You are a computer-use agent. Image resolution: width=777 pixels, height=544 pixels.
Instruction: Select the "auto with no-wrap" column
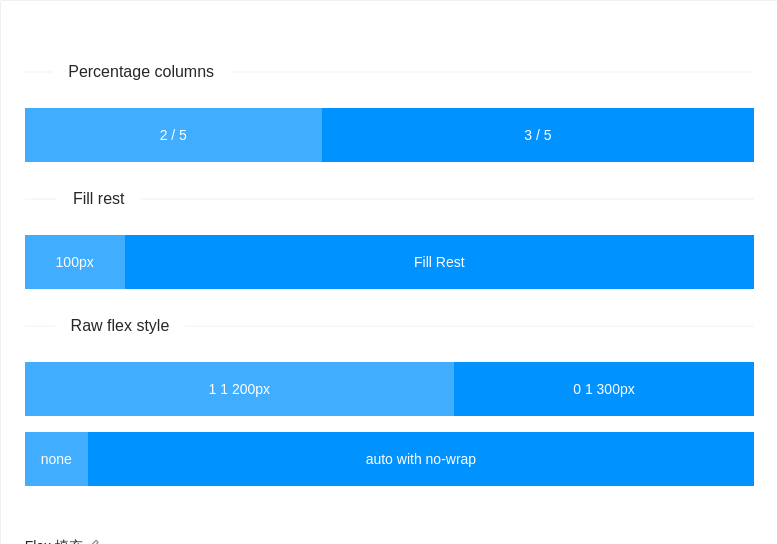pyautogui.click(x=420, y=459)
